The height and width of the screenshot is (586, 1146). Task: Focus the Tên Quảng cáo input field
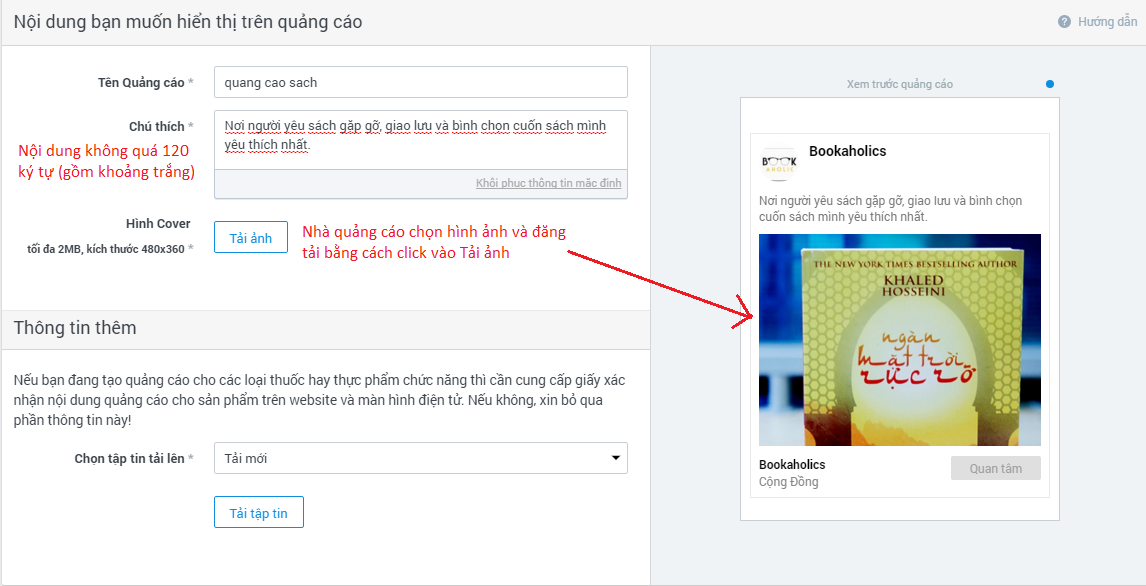coord(420,82)
